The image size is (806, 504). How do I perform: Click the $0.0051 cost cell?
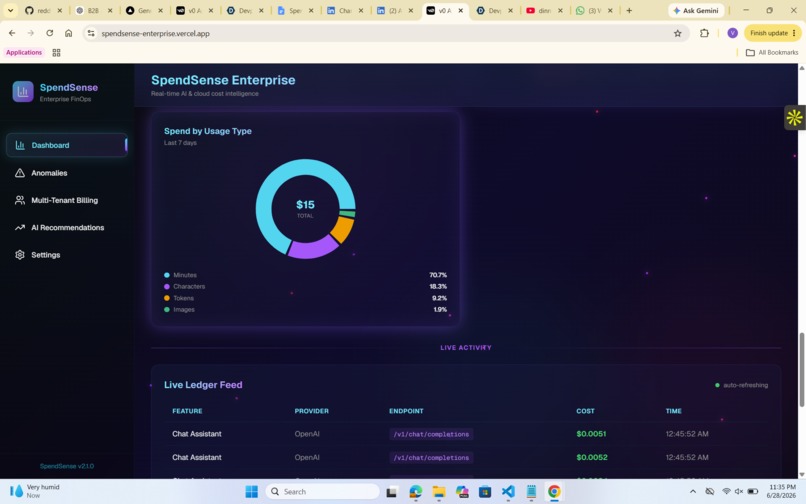pyautogui.click(x=591, y=434)
